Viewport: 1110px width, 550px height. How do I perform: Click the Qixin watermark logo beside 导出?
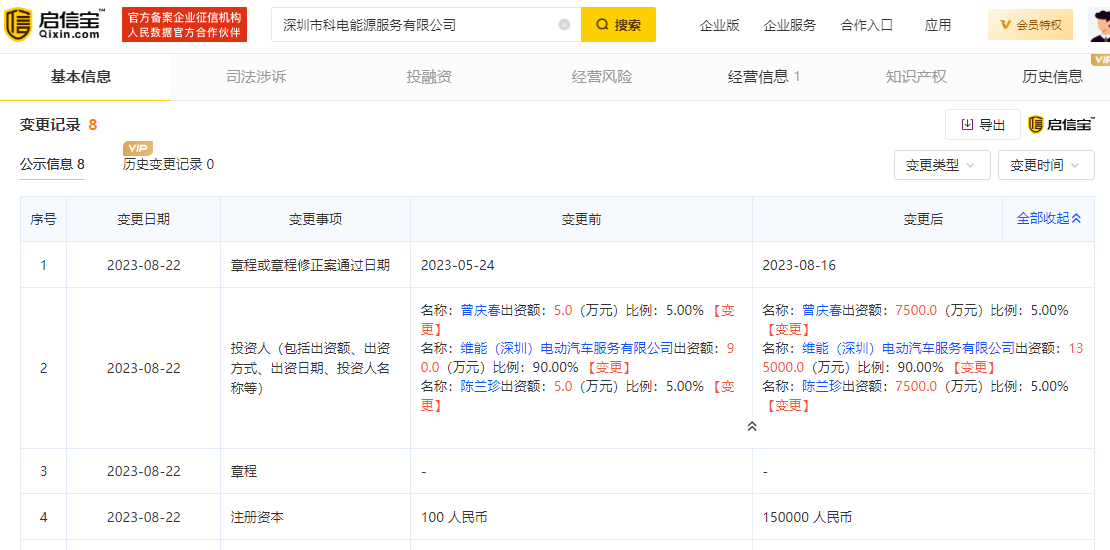click(x=1060, y=125)
